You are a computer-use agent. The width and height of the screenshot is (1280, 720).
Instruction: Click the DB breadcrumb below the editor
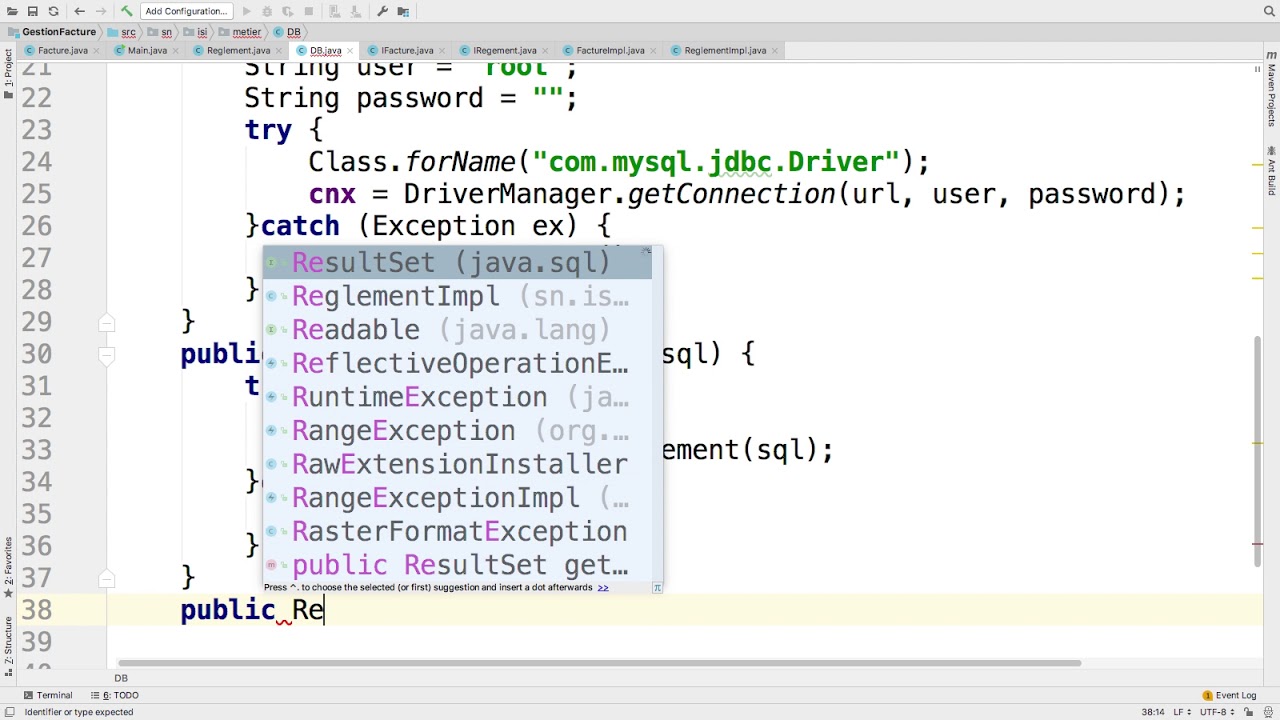click(x=120, y=678)
